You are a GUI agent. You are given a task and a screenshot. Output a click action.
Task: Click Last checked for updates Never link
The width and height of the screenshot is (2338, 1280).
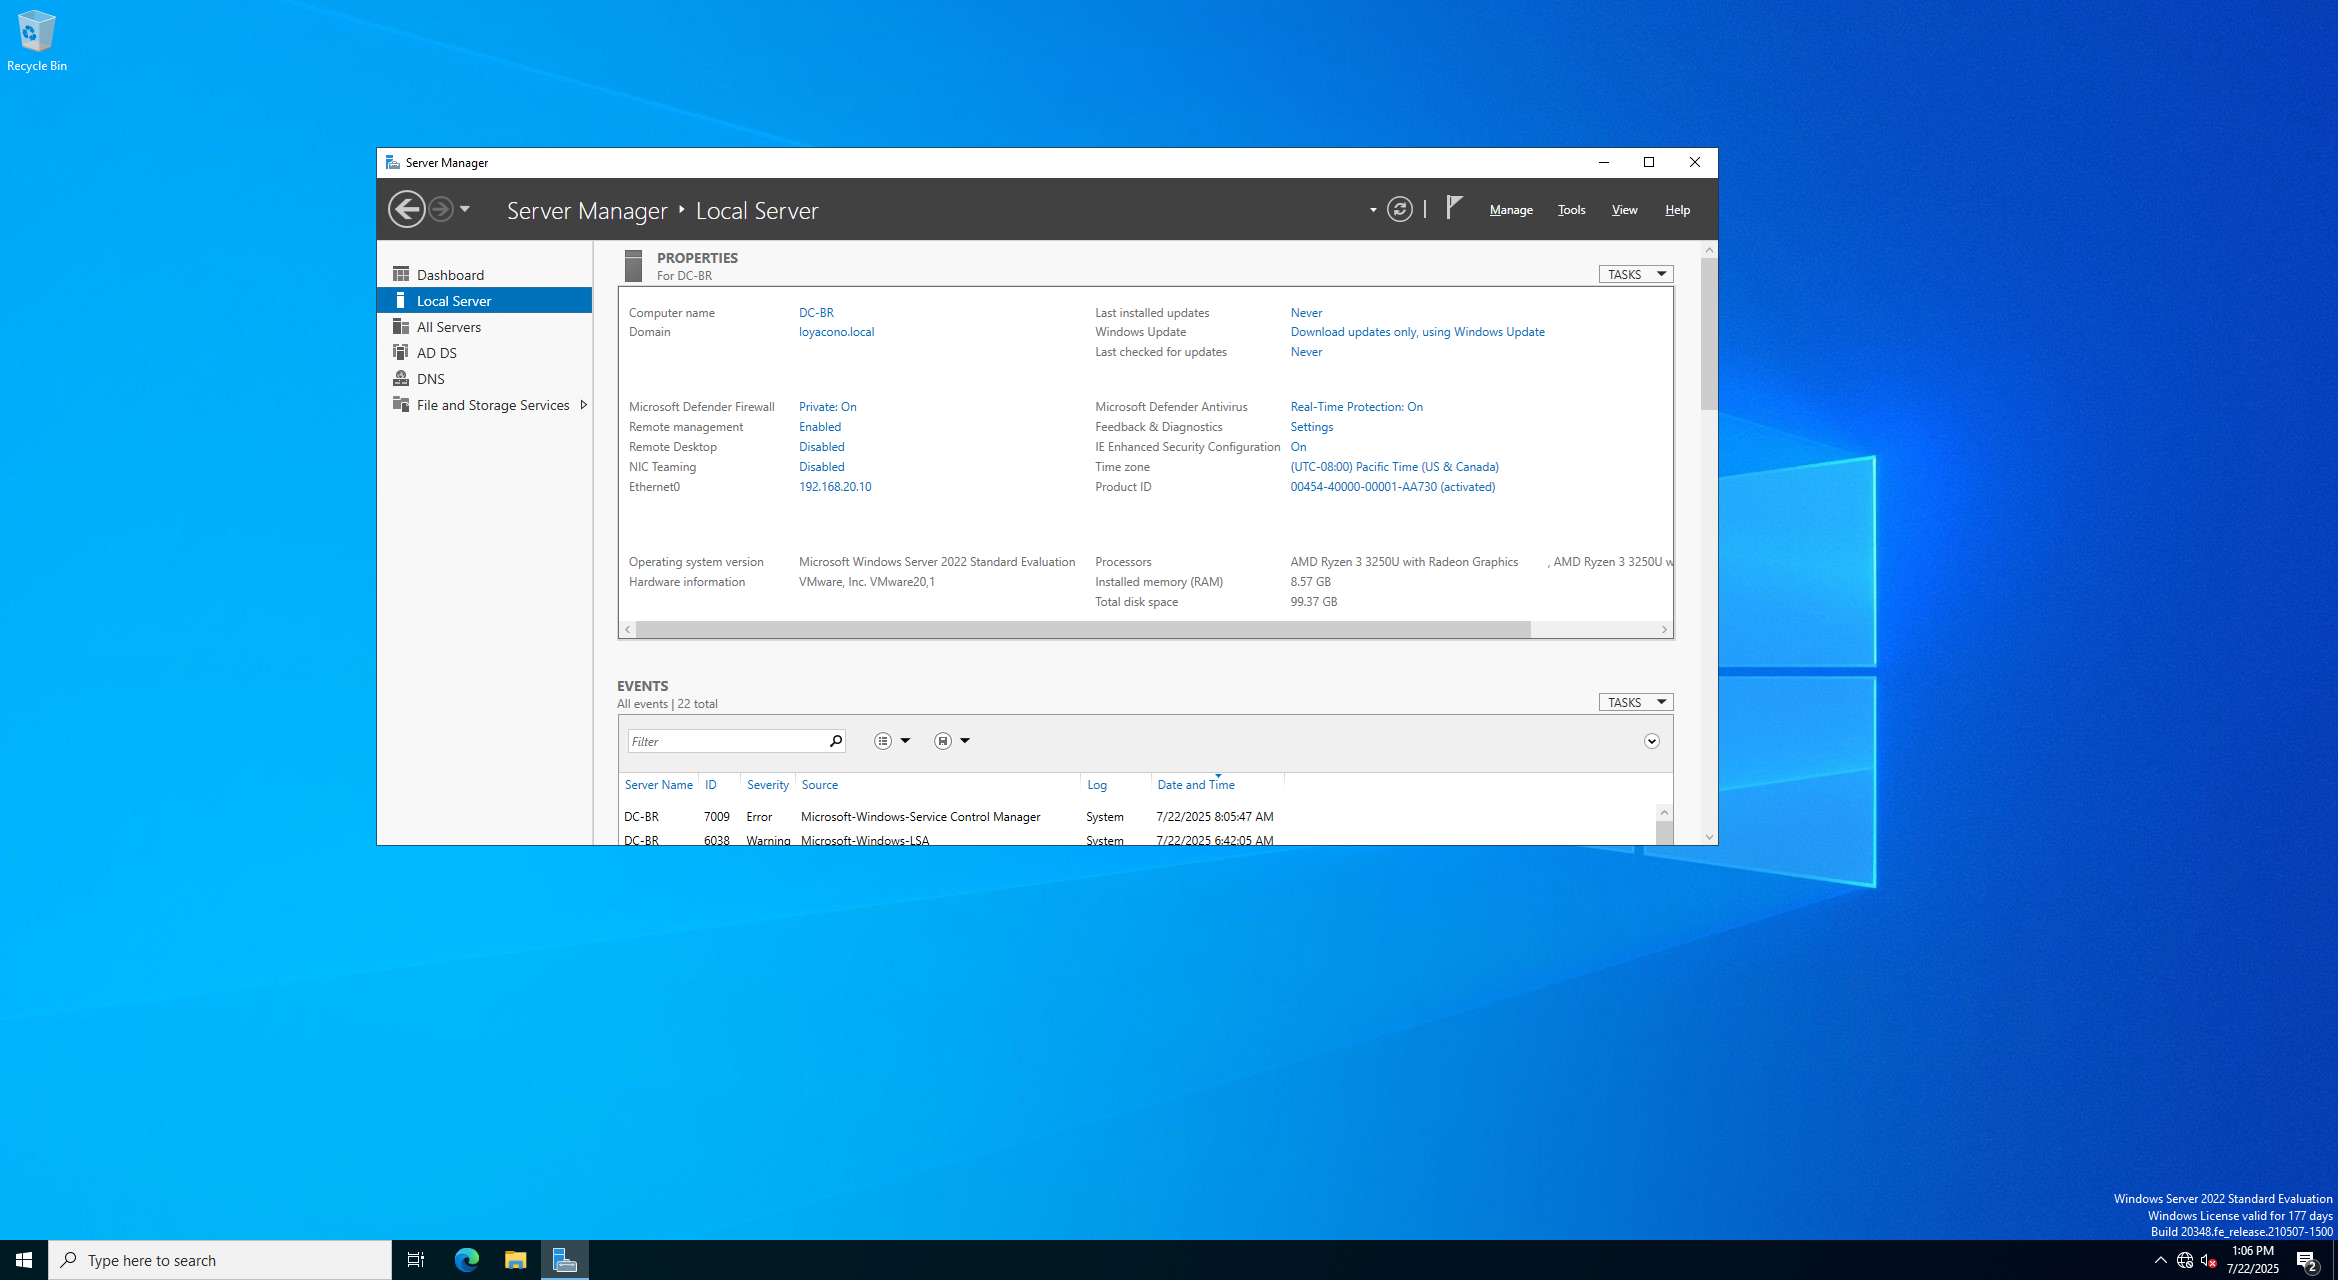tap(1306, 352)
